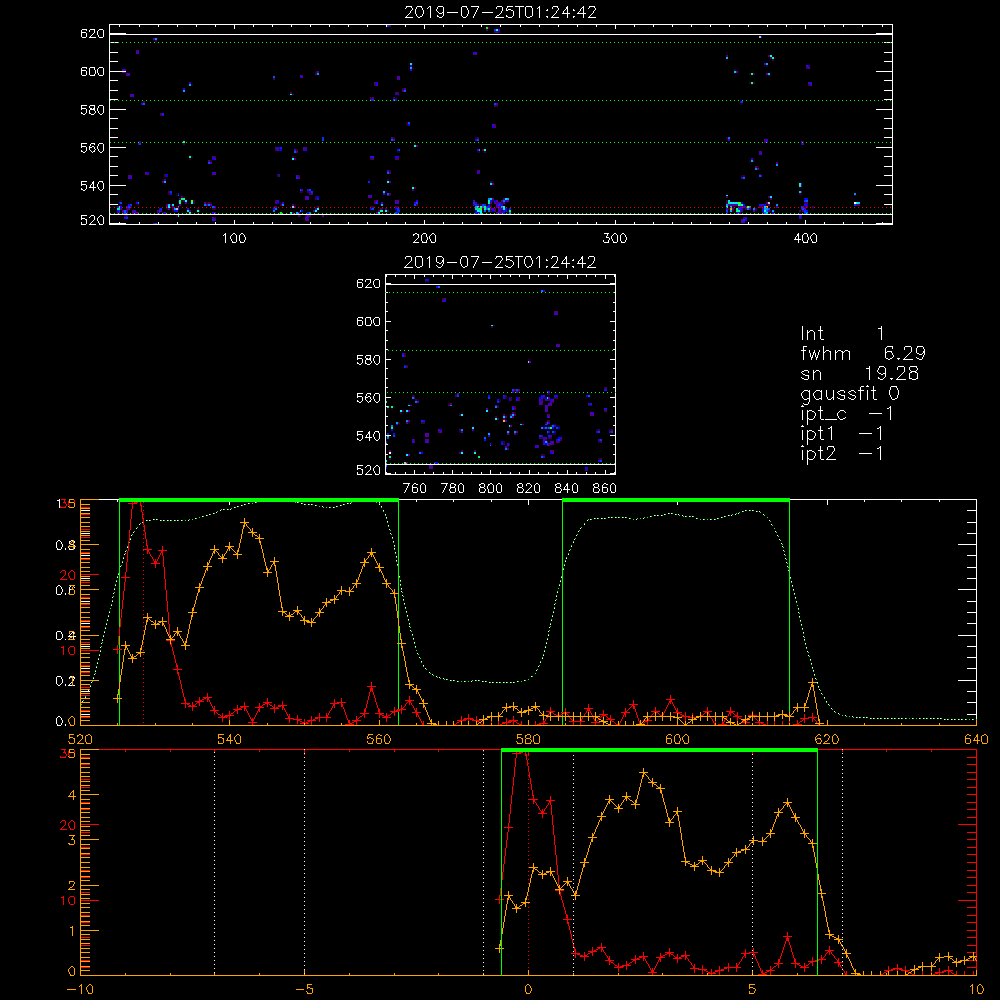The width and height of the screenshot is (1000, 1000).
Task: Click the "4" y-axis label of the bottom plot
Action: [71, 795]
